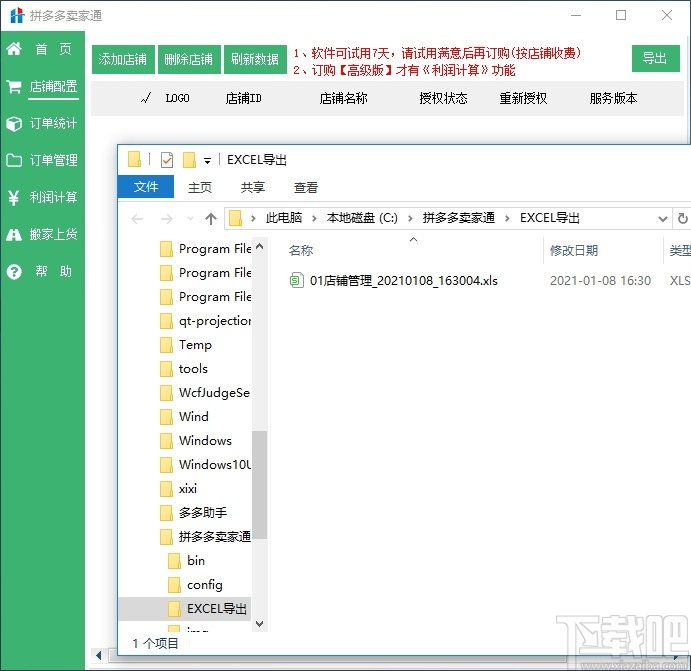The width and height of the screenshot is (691, 671).
Task: Open the quick access toolbar customize dropdown
Action: [207, 161]
